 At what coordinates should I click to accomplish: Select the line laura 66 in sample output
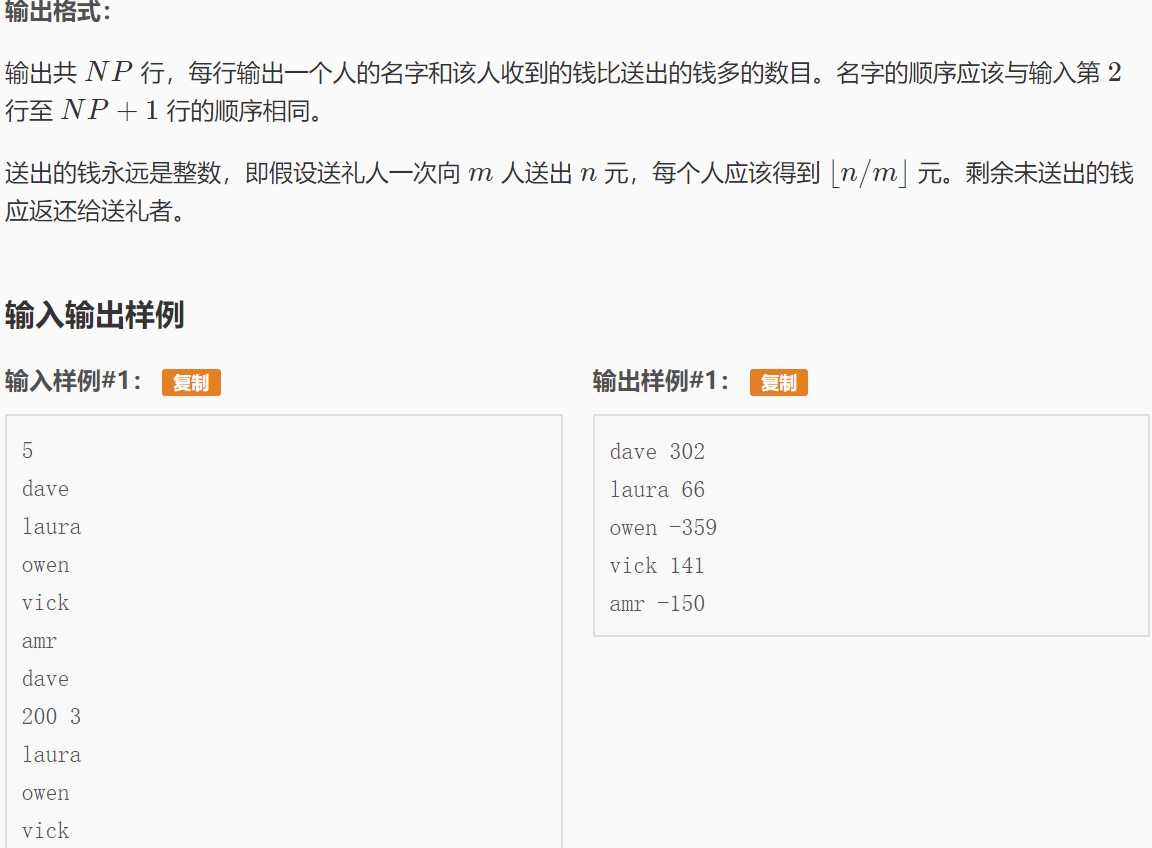pyautogui.click(x=657, y=489)
